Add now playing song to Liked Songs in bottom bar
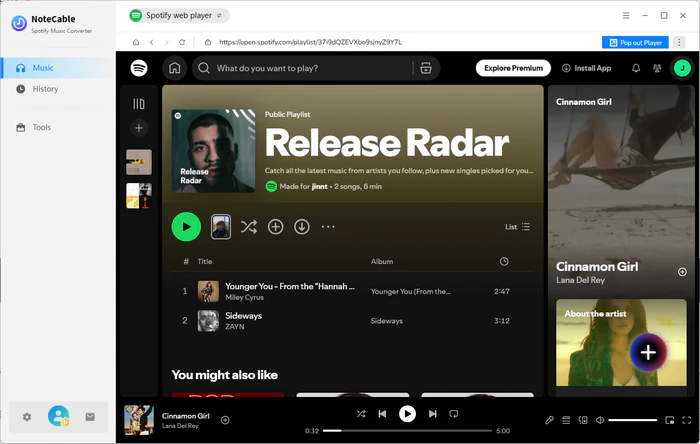This screenshot has height=444, width=700. (225, 420)
